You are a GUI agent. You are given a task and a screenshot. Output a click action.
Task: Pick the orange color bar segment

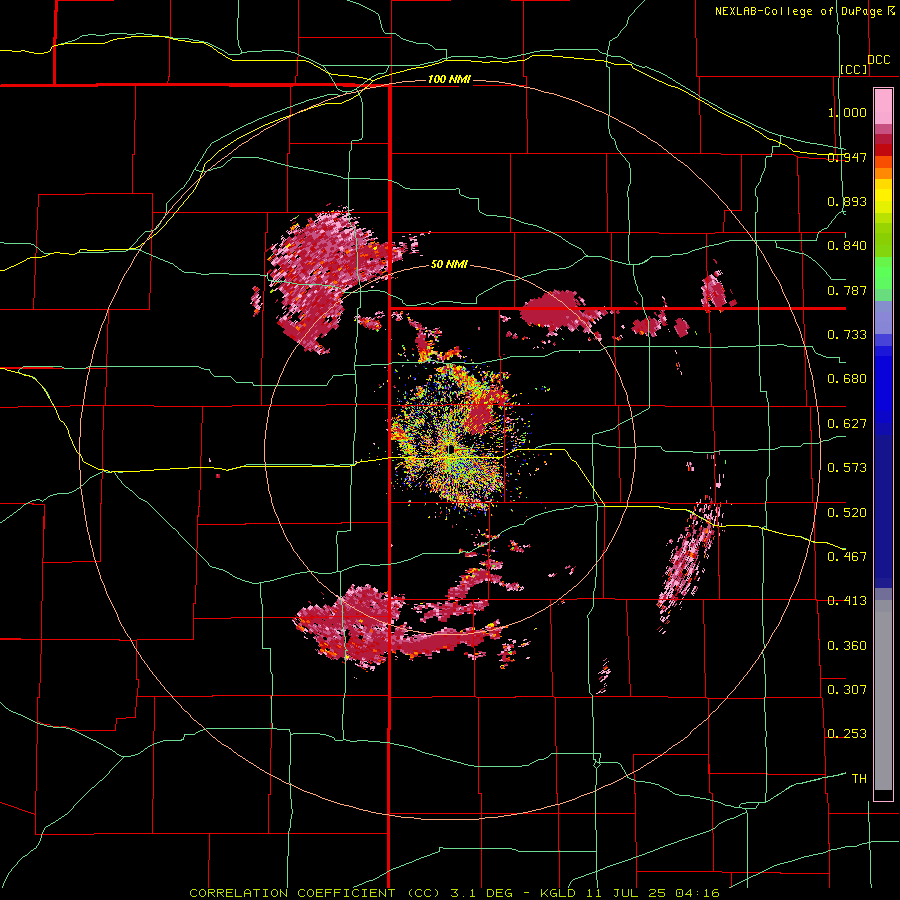click(x=883, y=173)
